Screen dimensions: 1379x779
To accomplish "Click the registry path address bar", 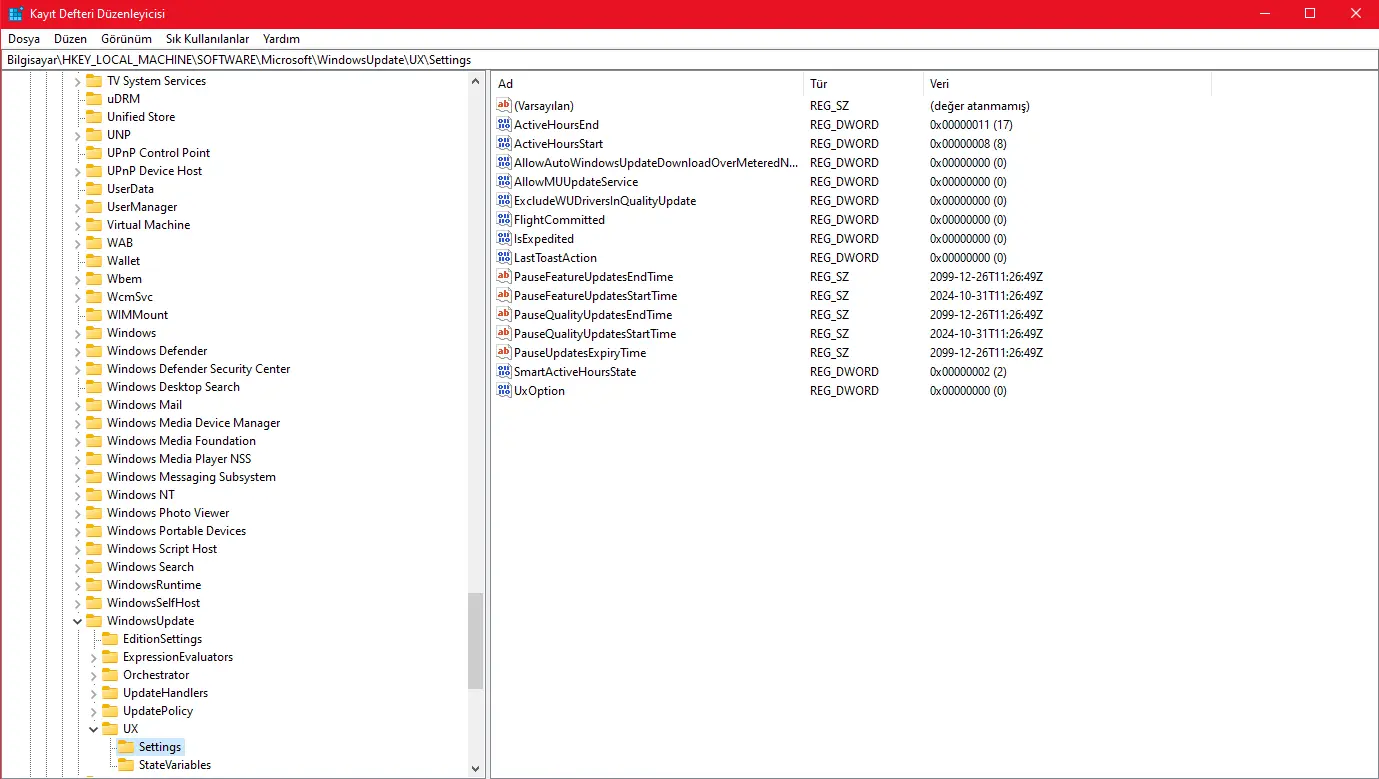I will 689,60.
